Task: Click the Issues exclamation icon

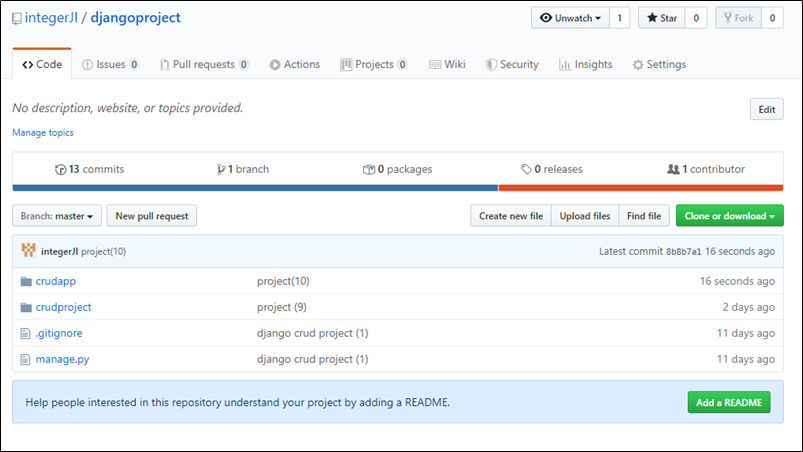Action: click(88, 64)
